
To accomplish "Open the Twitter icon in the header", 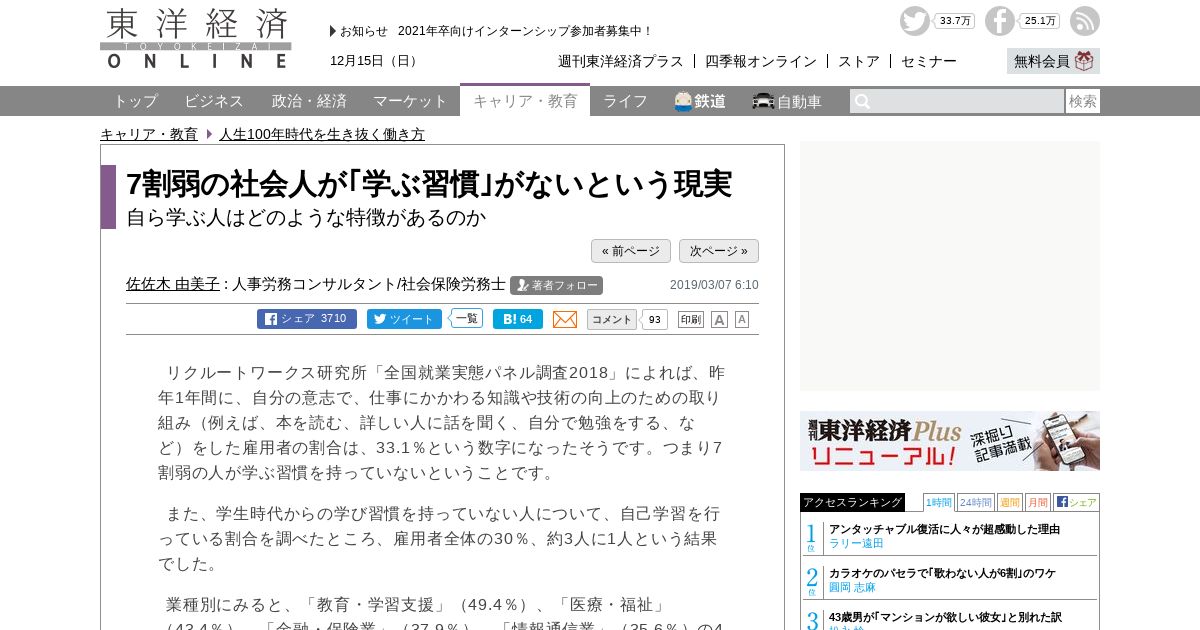I will pos(914,21).
